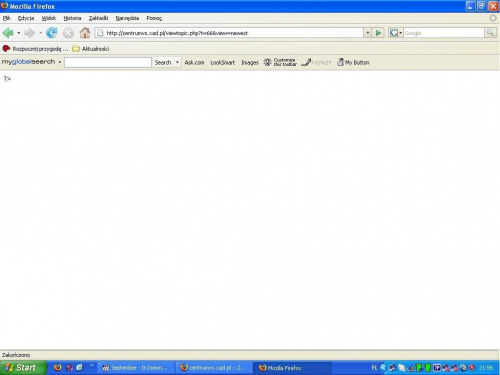The image size is (500, 375).
Task: Click the LookSmart toolbar link
Action: point(222,62)
